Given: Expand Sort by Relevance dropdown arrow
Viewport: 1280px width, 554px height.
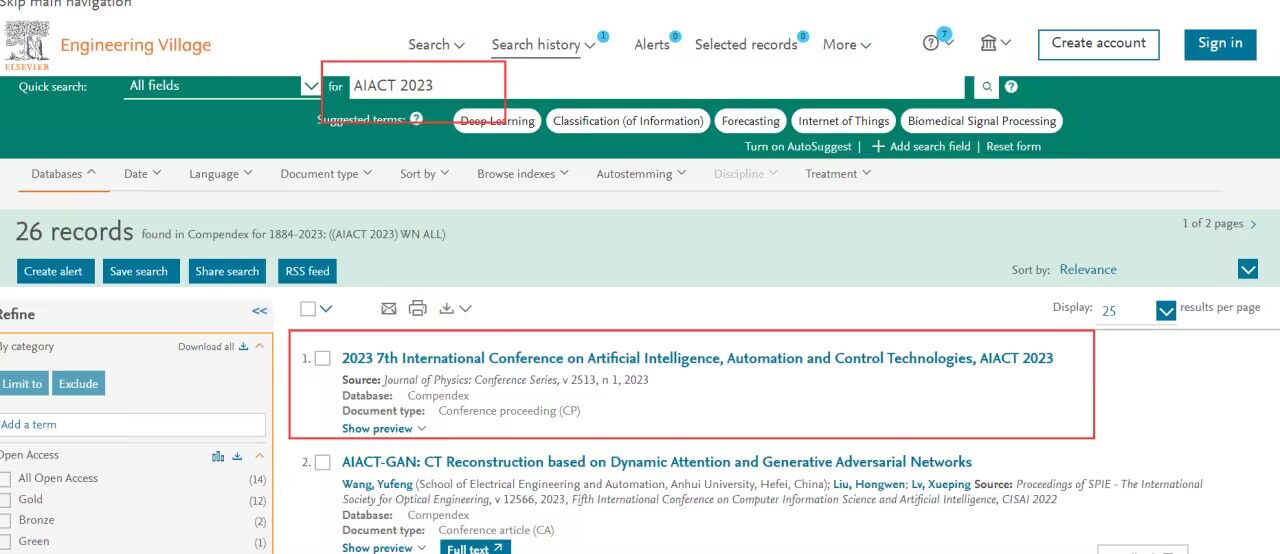Looking at the screenshot, I should tap(1248, 269).
